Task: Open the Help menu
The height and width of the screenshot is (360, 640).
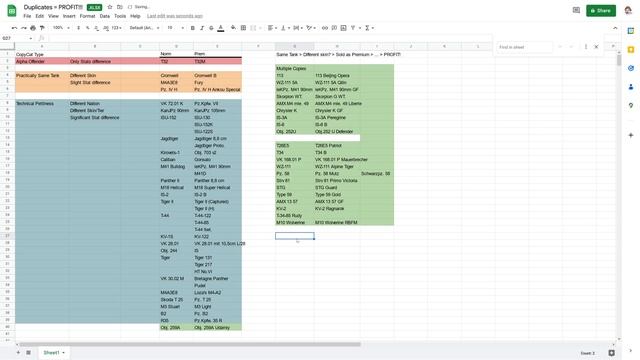Action: (x=135, y=16)
